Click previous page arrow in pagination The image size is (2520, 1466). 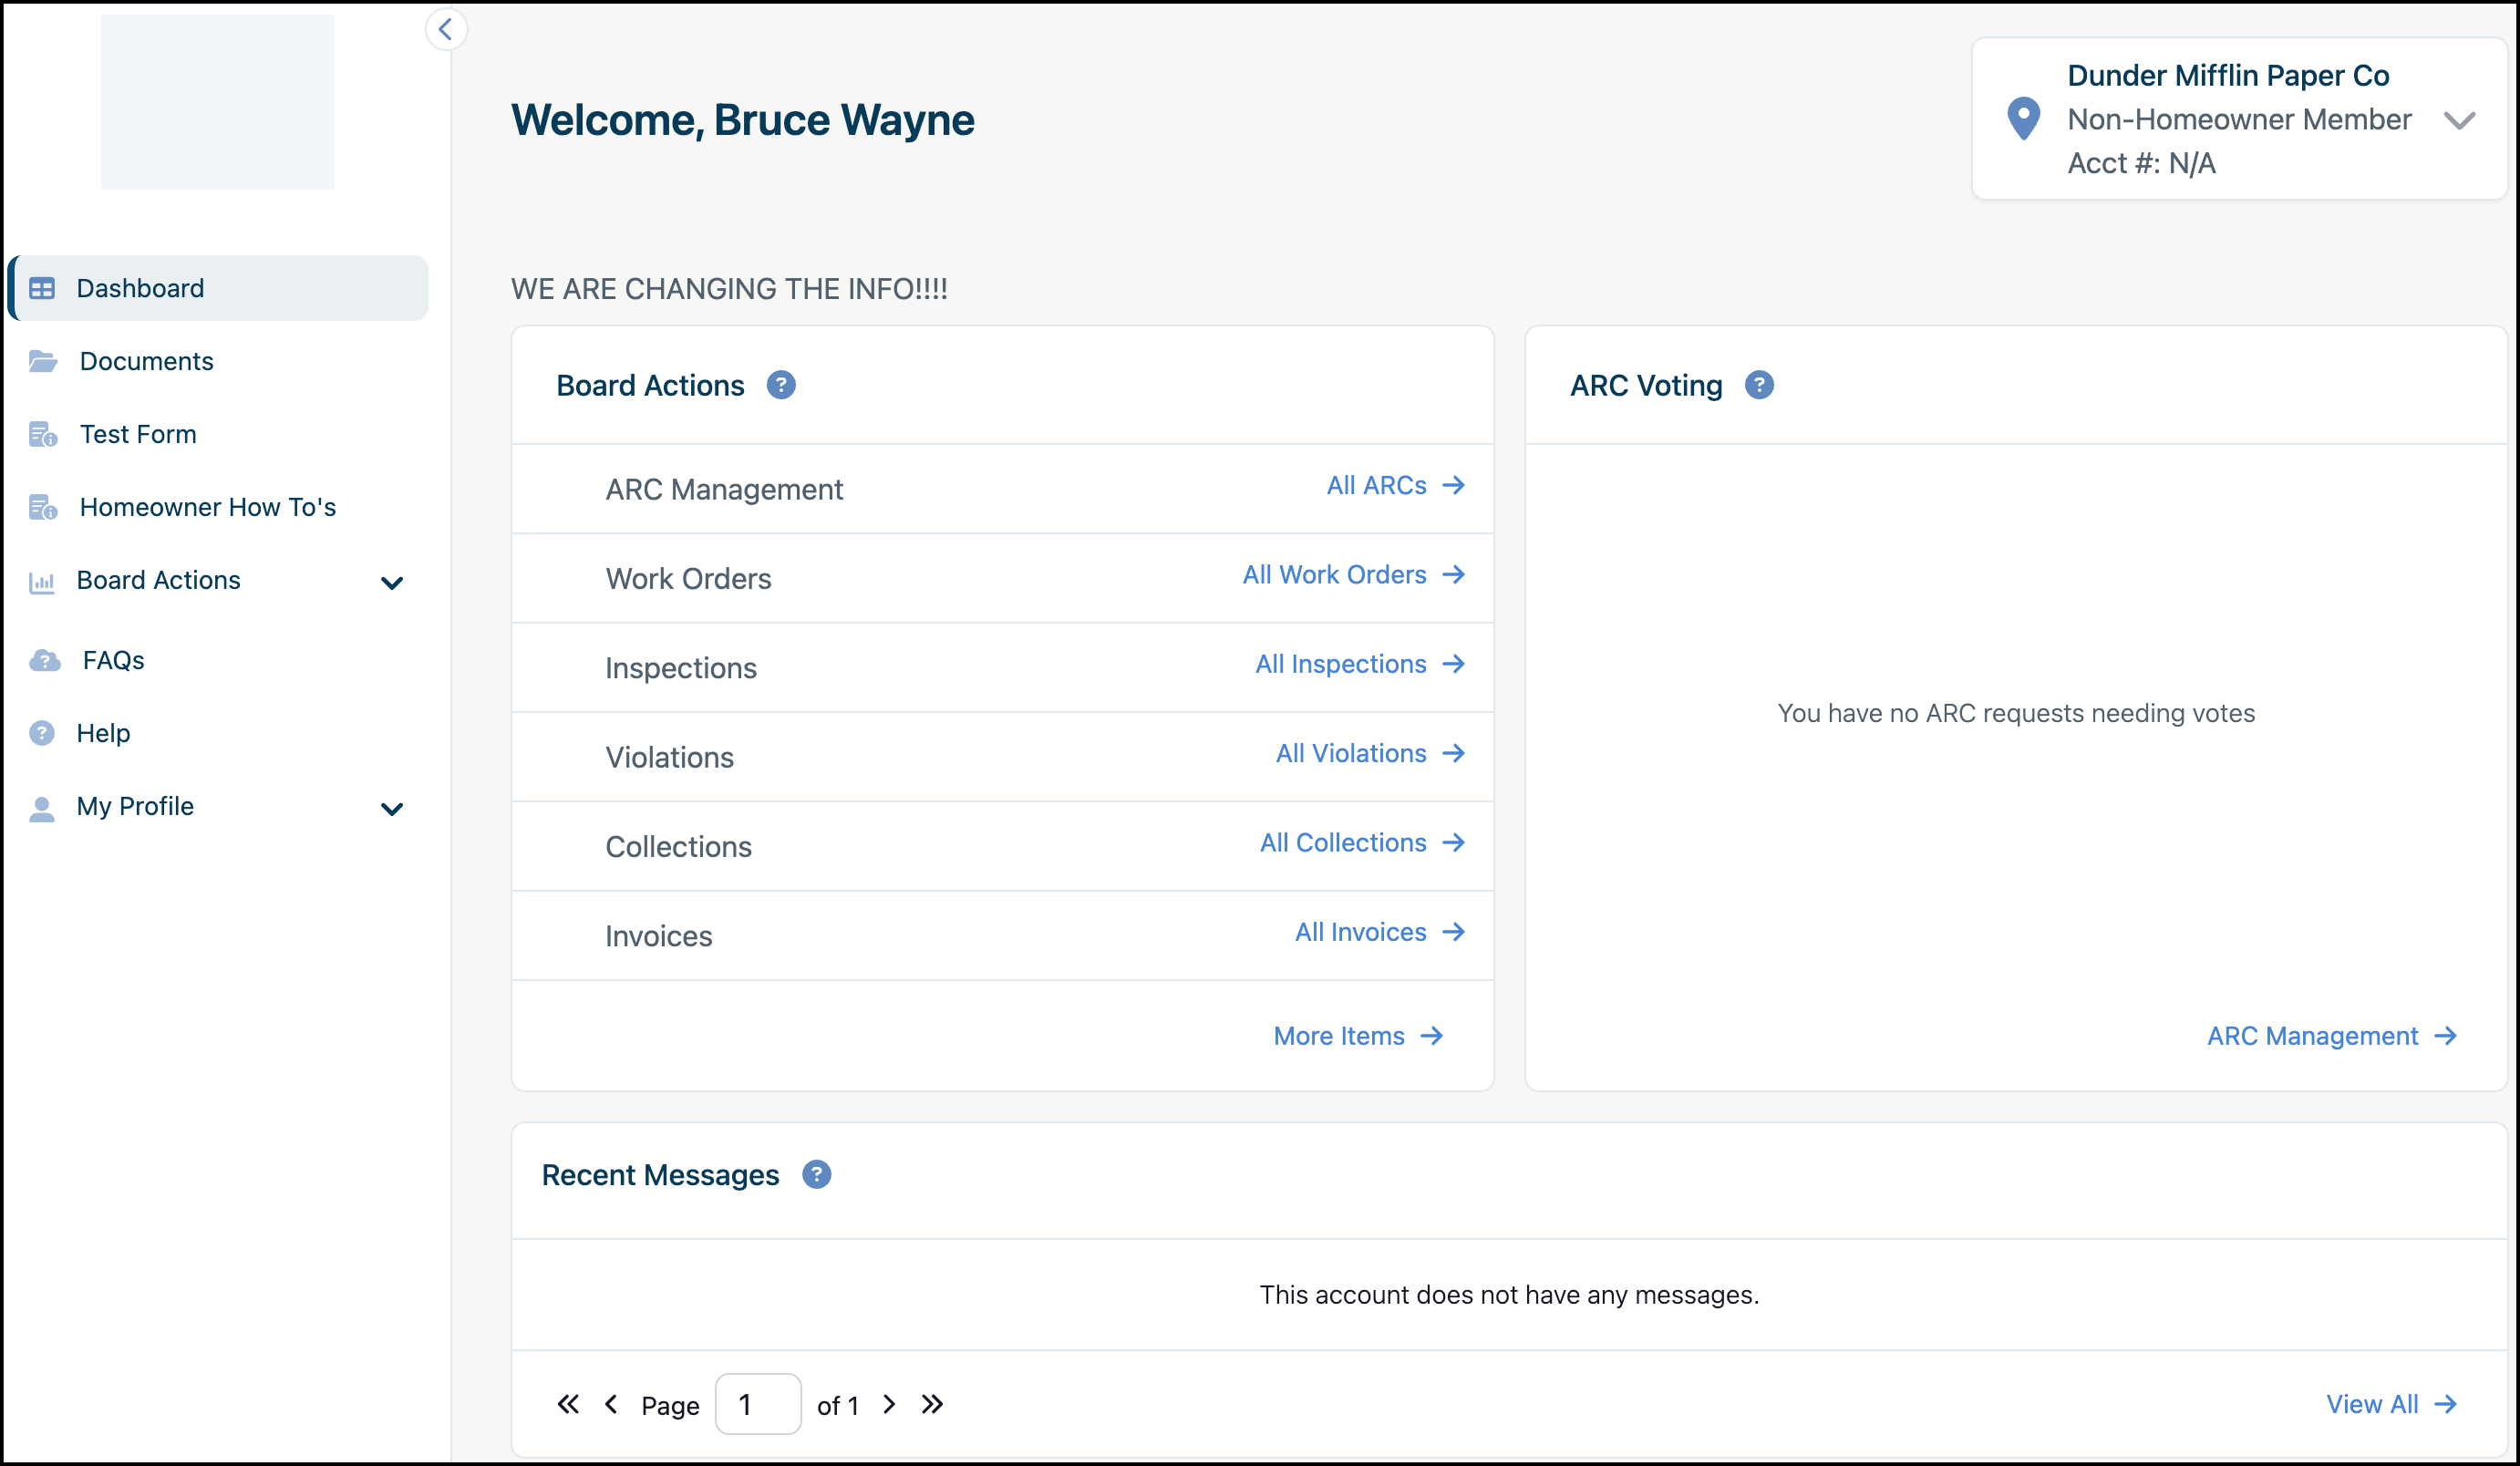coord(611,1404)
